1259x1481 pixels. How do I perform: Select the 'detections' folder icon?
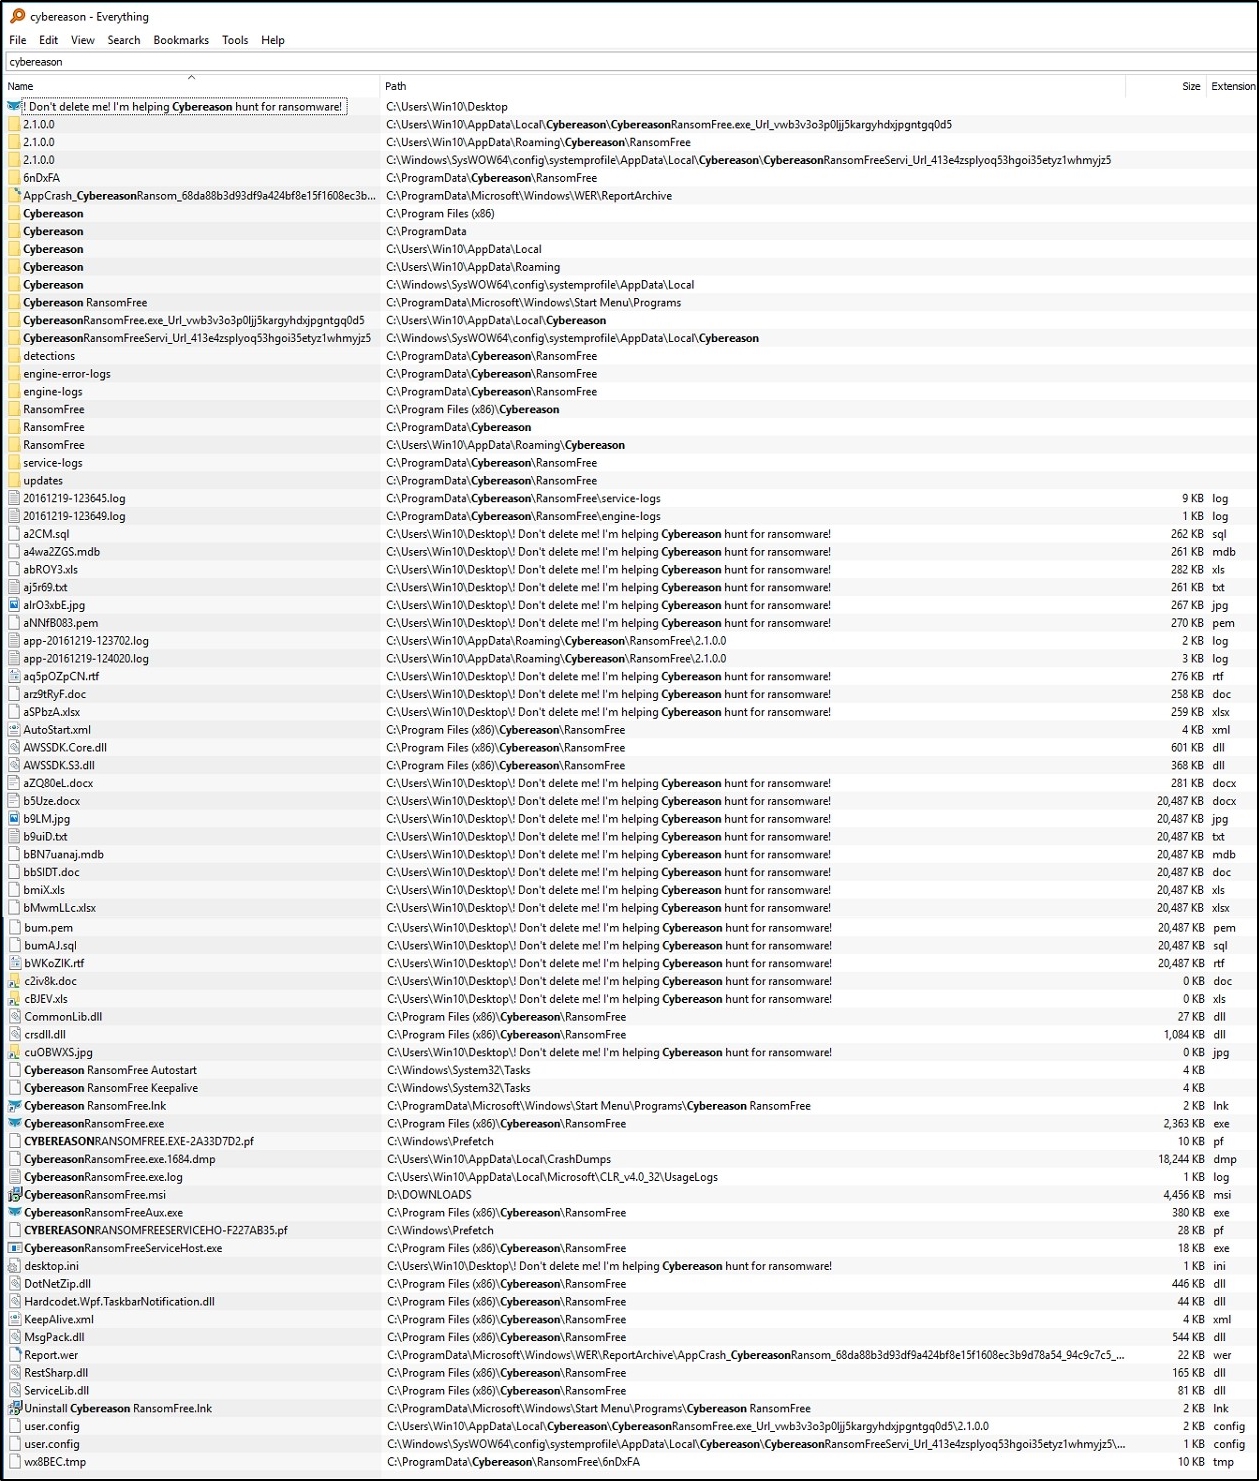14,356
